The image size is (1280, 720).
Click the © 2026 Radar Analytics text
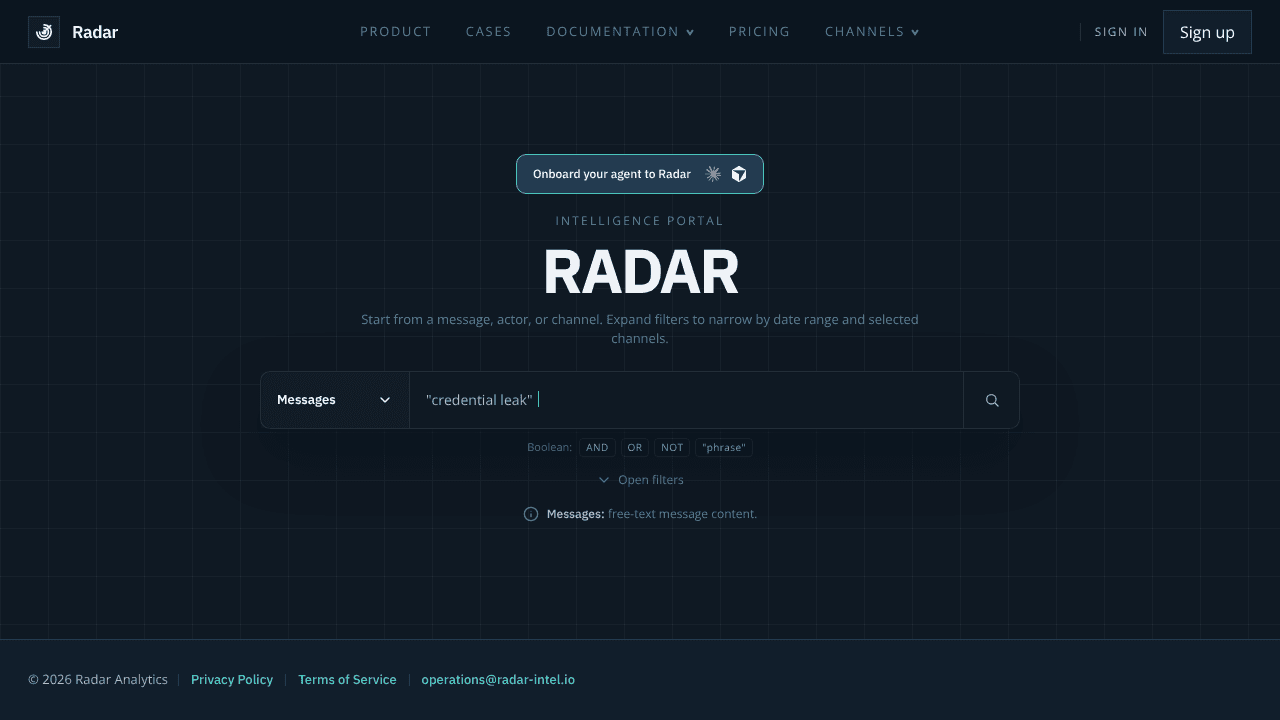click(x=98, y=680)
